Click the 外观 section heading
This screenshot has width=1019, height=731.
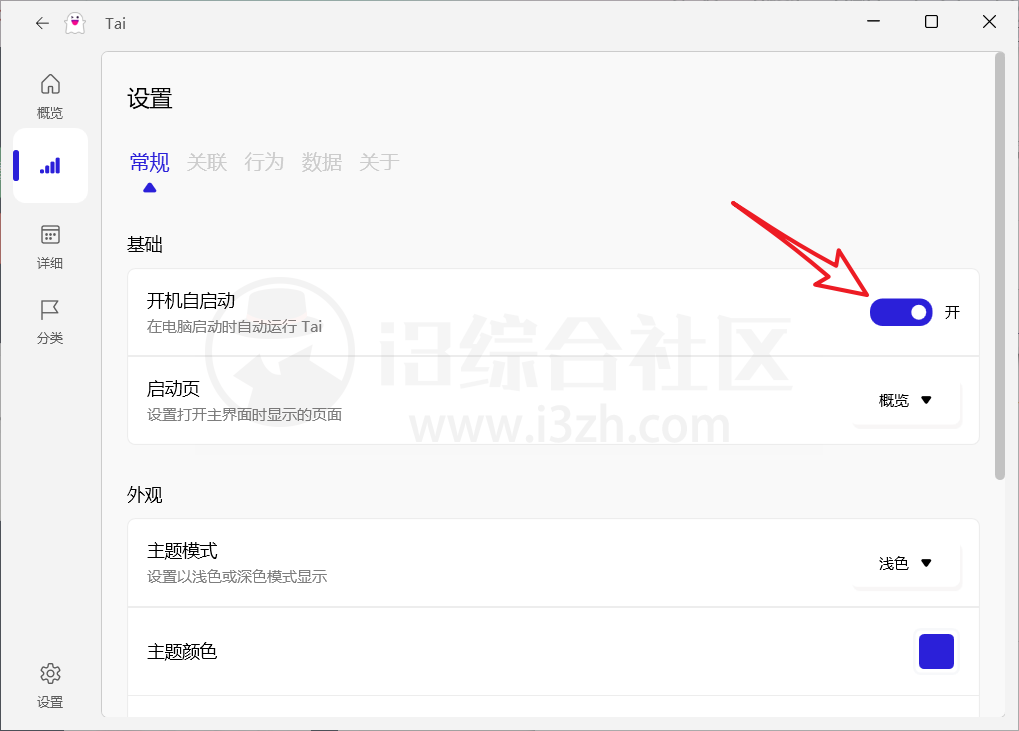(144, 495)
